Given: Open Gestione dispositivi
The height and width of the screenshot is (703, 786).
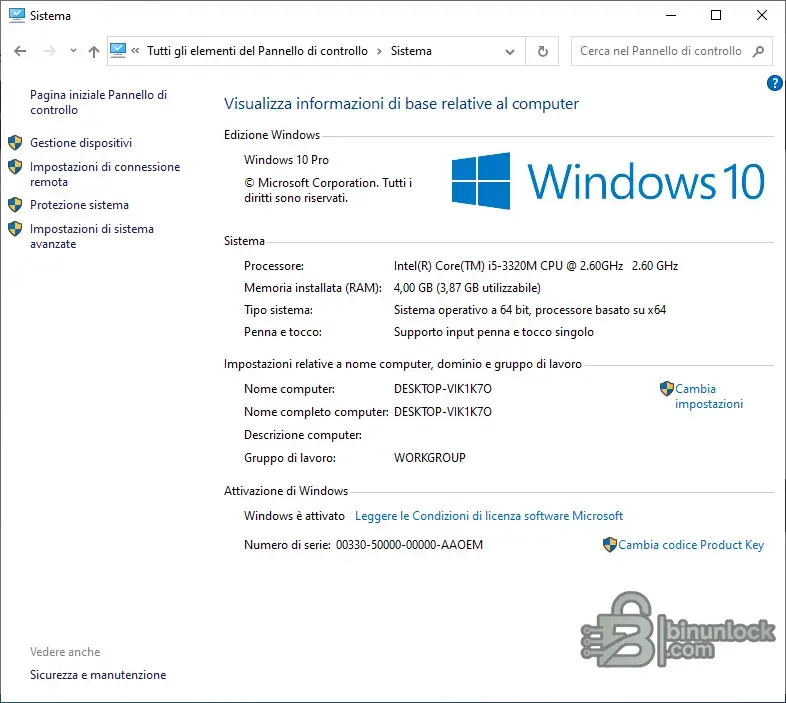Looking at the screenshot, I should 81,143.
